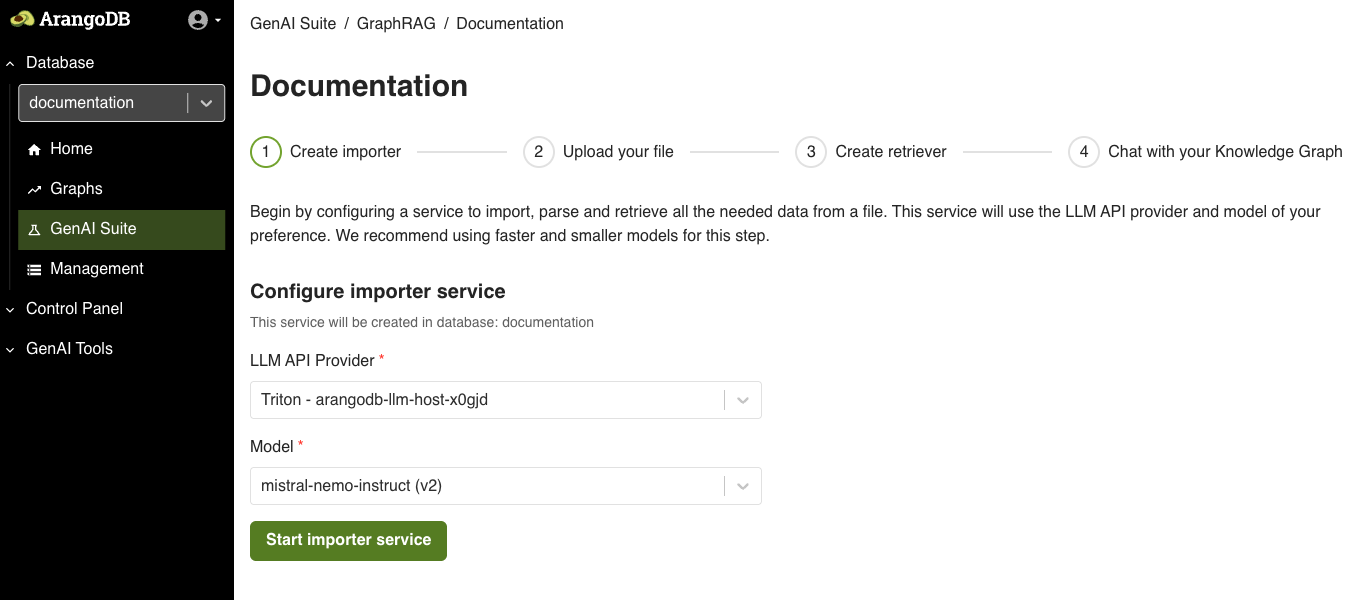Screen dimensions: 1353x600
Task: Open the documentation database selector
Action: coord(121,103)
